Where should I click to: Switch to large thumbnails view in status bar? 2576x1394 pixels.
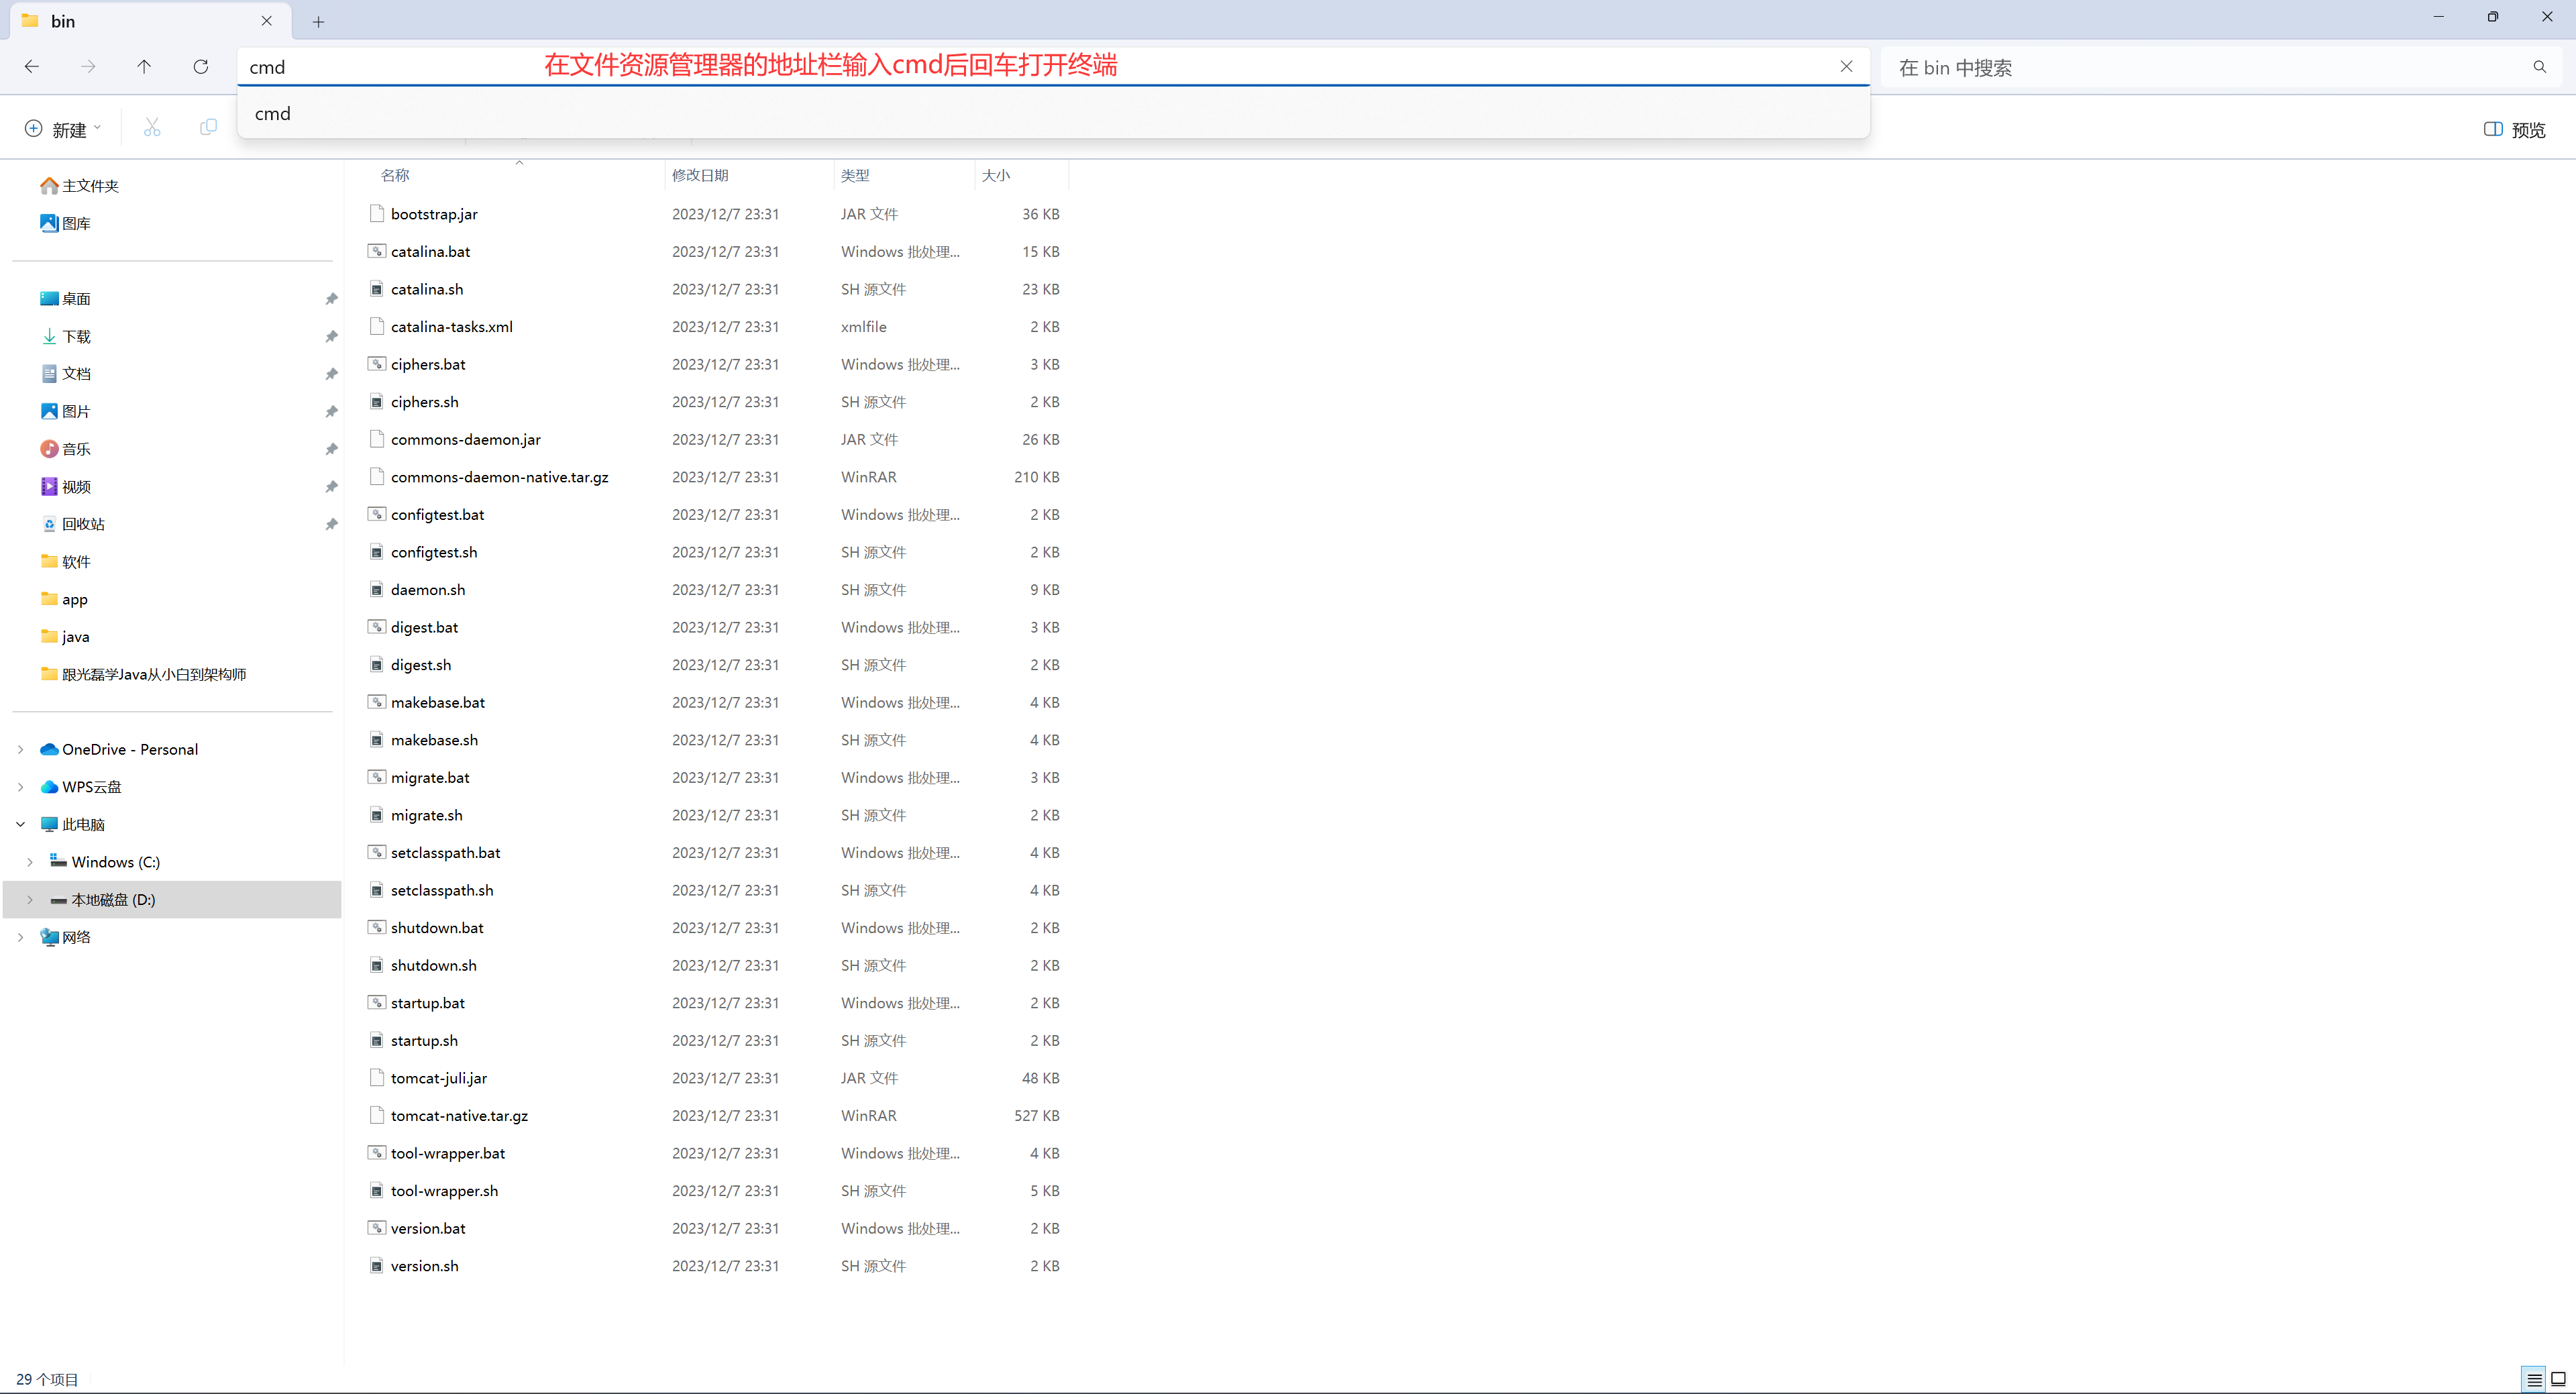[2558, 1380]
